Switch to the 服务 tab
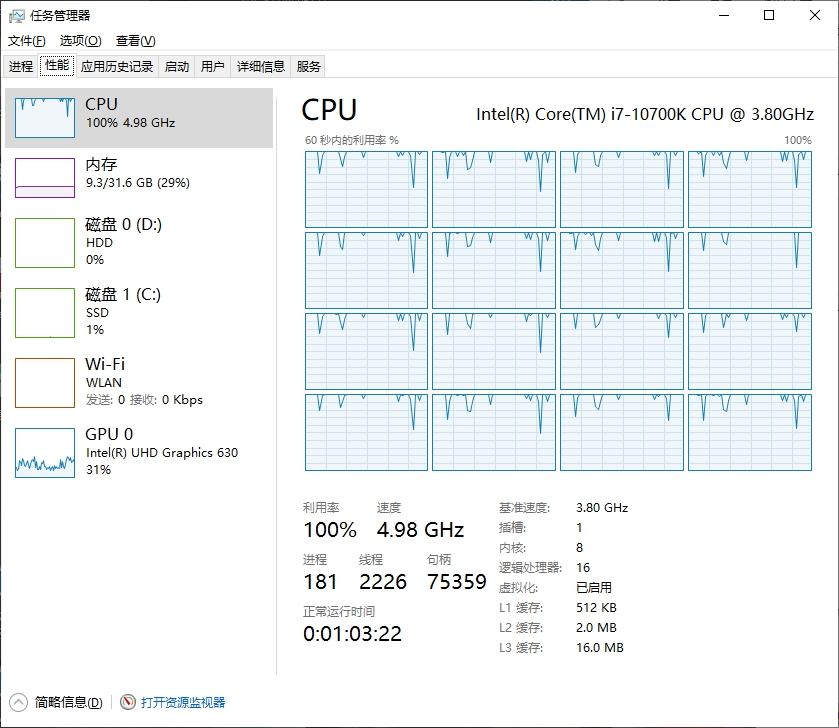 tap(308, 66)
